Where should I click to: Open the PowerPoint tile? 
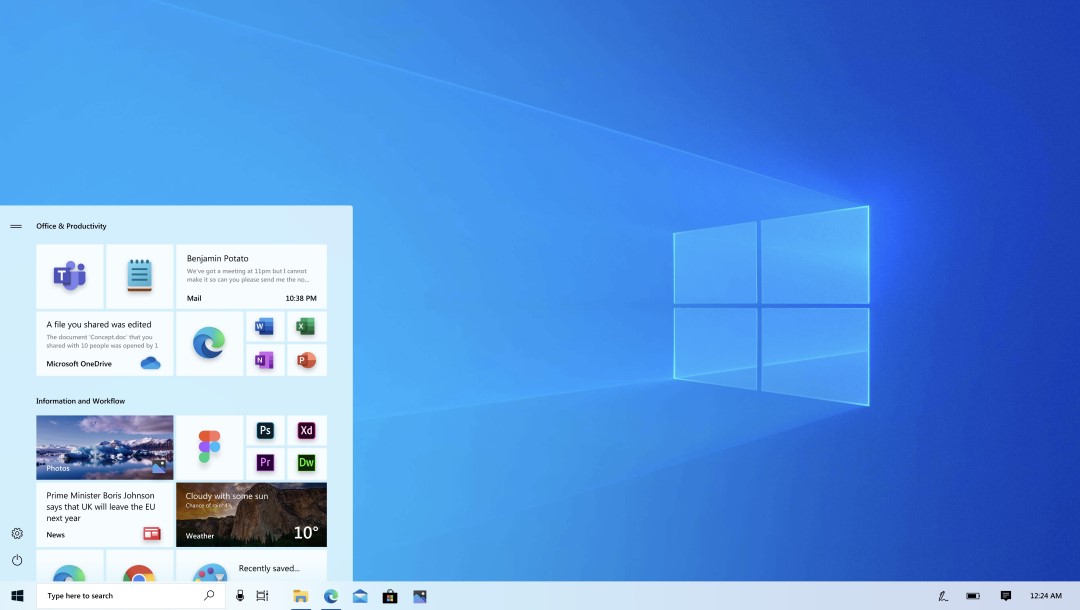click(307, 360)
